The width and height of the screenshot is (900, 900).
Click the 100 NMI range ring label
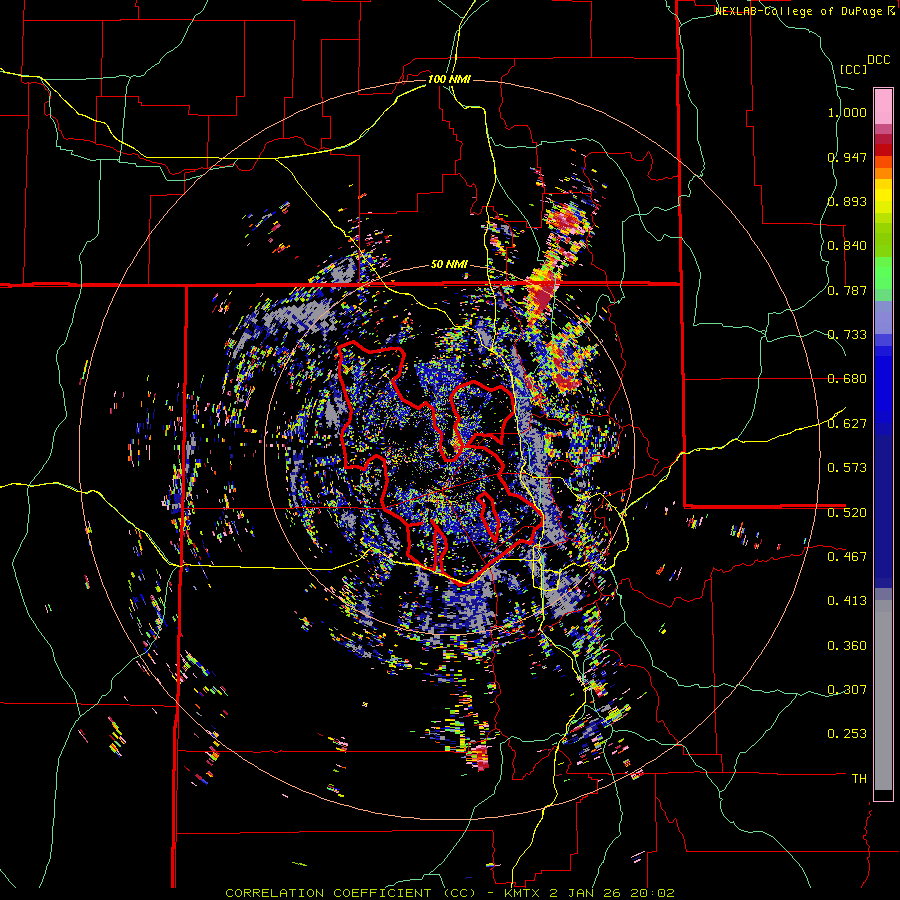click(449, 79)
